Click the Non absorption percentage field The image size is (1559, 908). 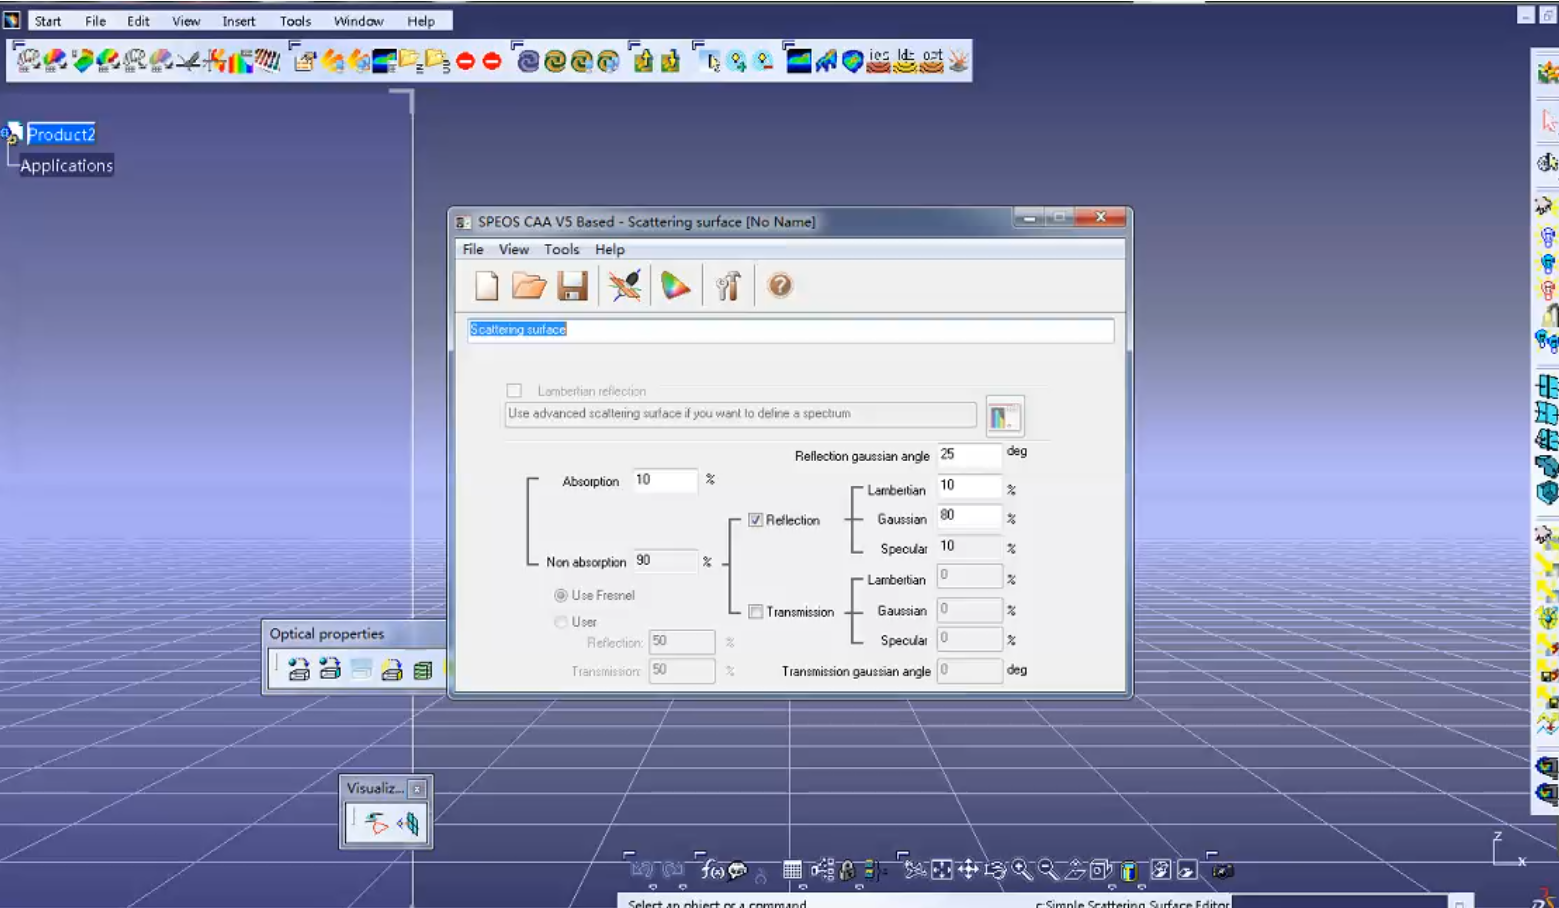(x=665, y=561)
